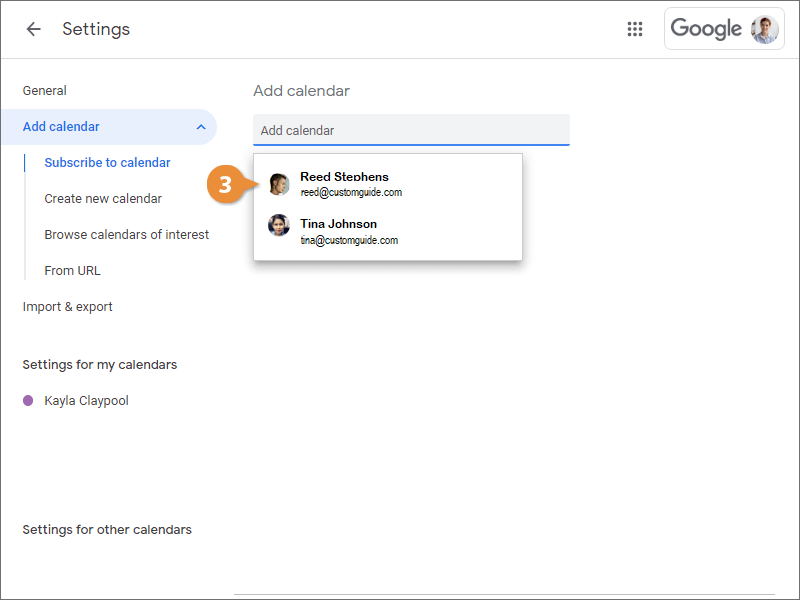
Task: Open Kayla Claypool calendar settings
Action: click(86, 401)
